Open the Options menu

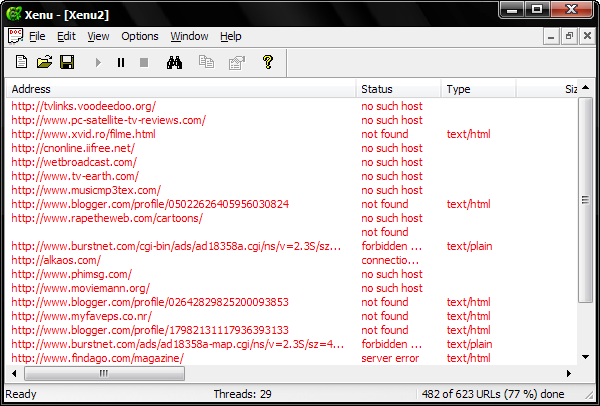[140, 36]
